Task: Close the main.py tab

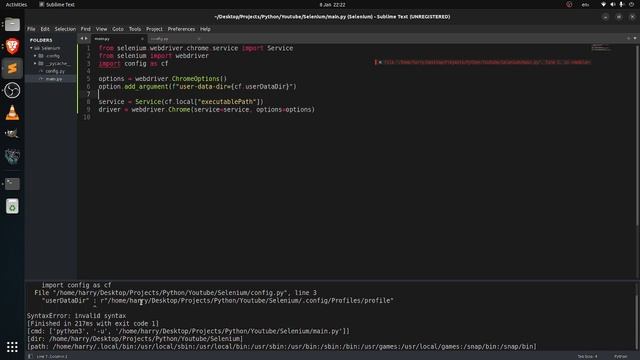Action: click(x=142, y=39)
